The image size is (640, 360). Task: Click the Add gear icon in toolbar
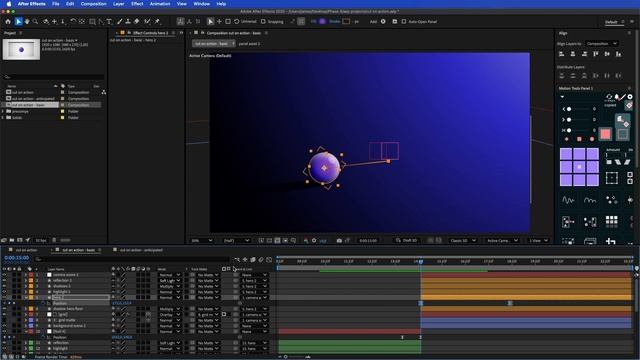click(383, 21)
